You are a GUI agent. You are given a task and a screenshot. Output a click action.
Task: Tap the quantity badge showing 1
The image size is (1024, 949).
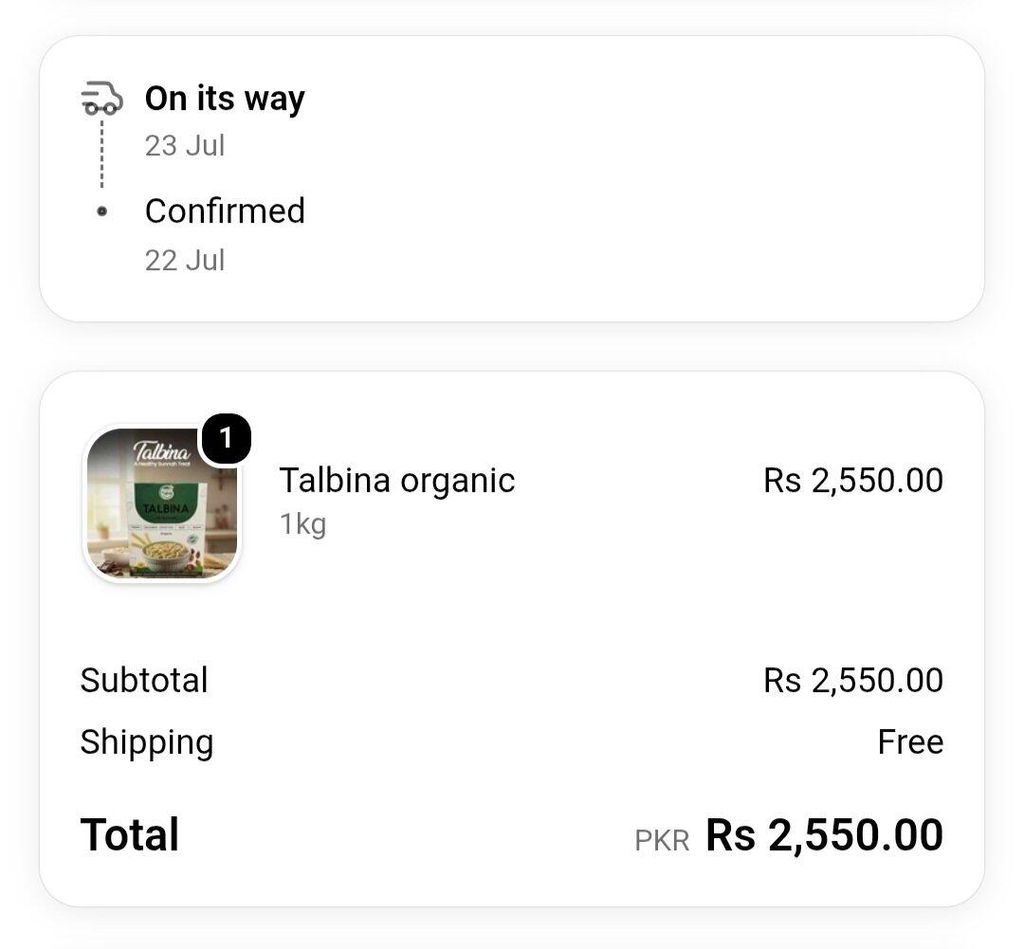[x=226, y=438]
